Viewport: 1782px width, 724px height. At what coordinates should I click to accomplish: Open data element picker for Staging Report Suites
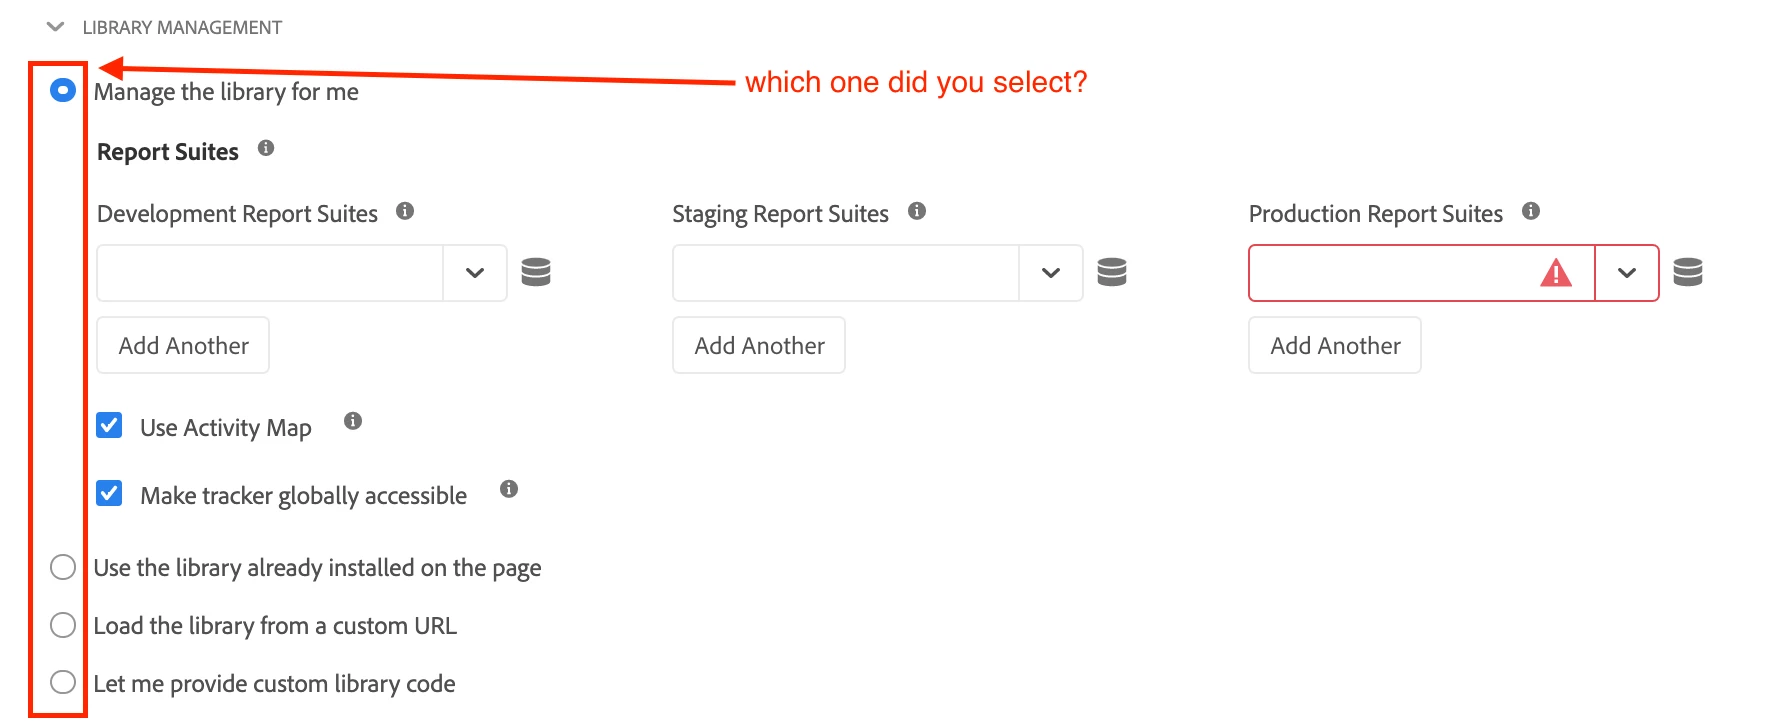1112,272
